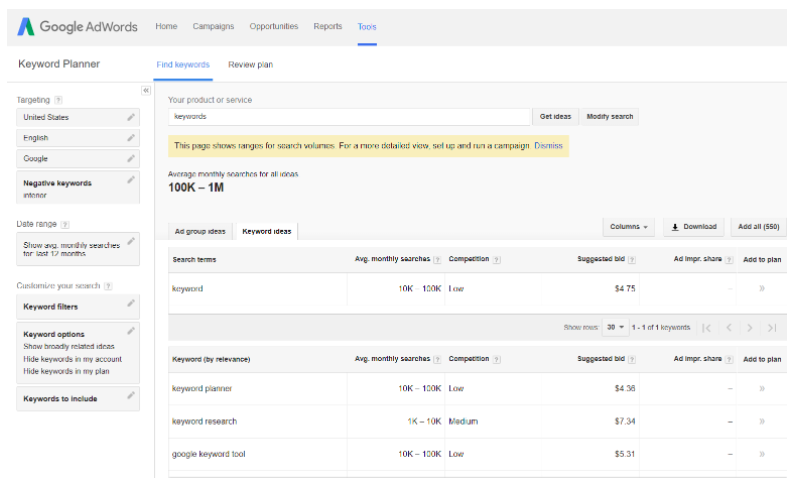798x489 pixels.
Task: Open help for Ad impr. share in Keyword table
Action: coord(729,359)
